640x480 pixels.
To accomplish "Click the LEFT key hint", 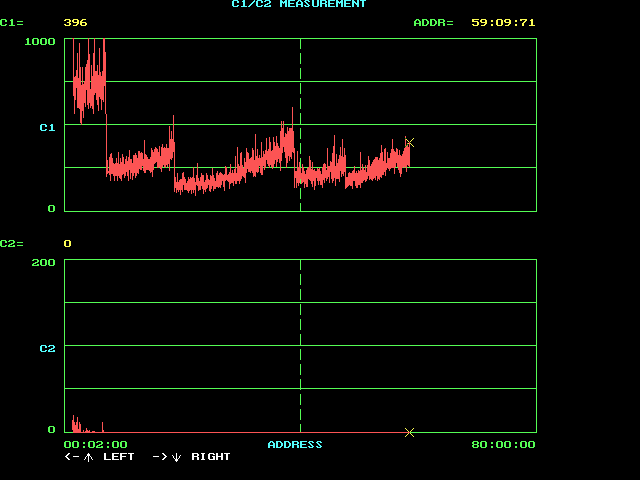I will (119, 456).
